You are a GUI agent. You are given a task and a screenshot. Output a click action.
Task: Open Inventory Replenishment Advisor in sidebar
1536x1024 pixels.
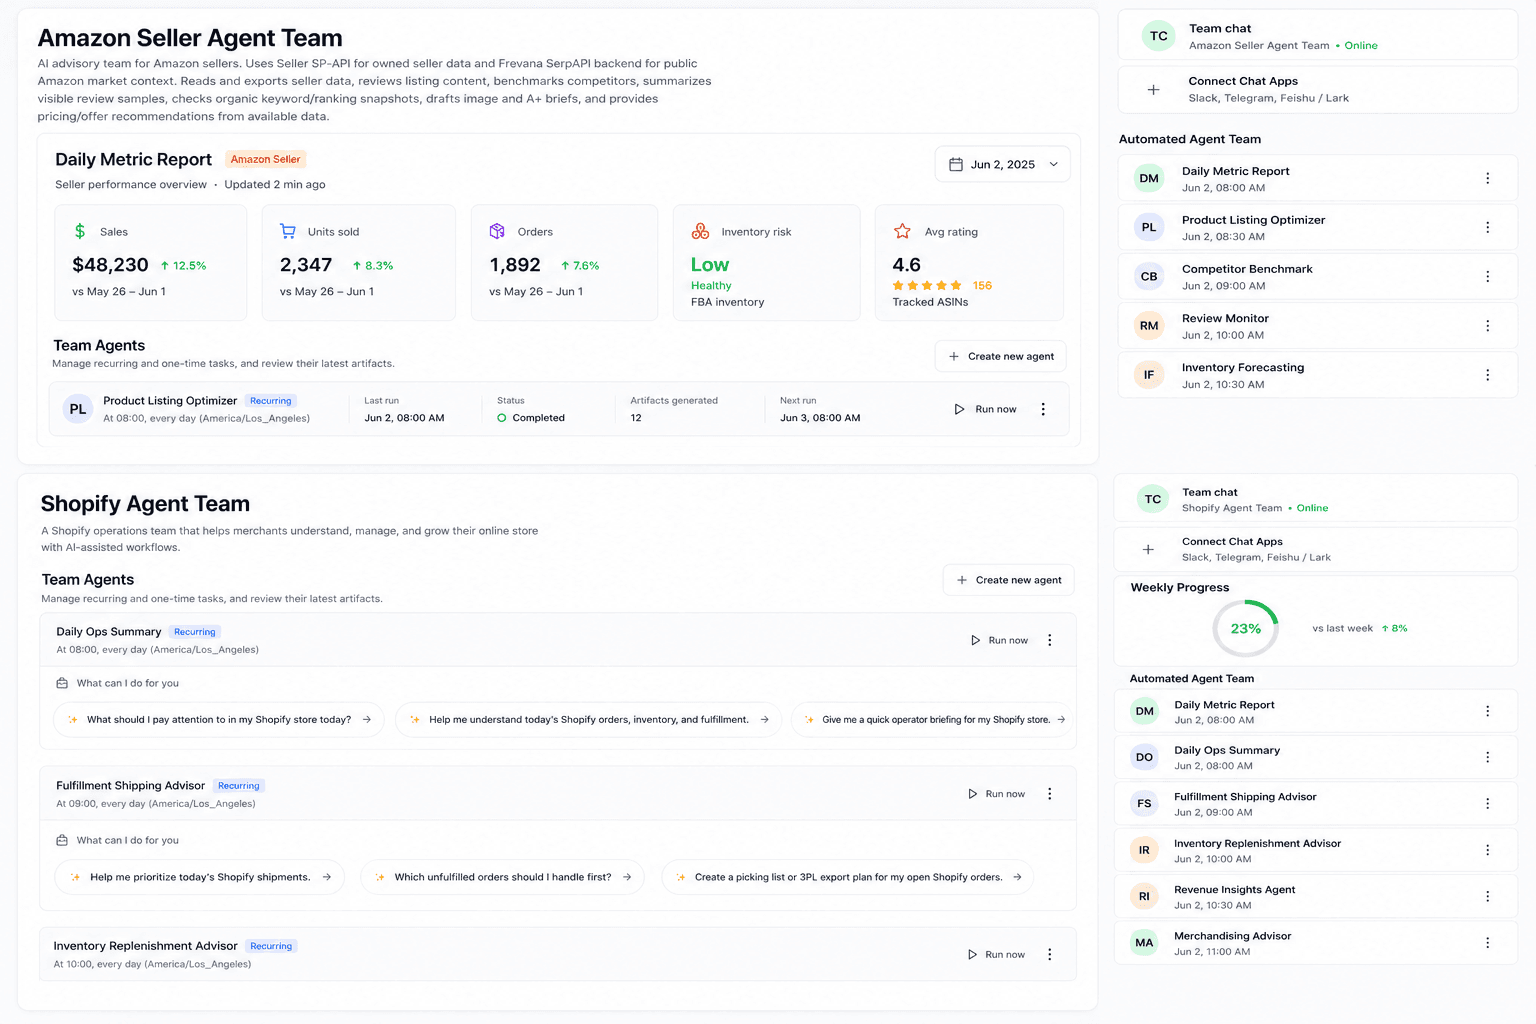point(1315,851)
